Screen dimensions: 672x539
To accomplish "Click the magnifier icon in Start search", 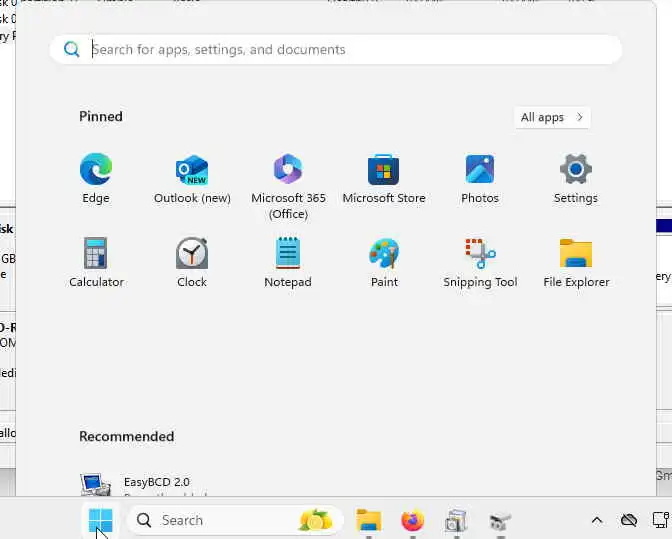I will point(72,50).
